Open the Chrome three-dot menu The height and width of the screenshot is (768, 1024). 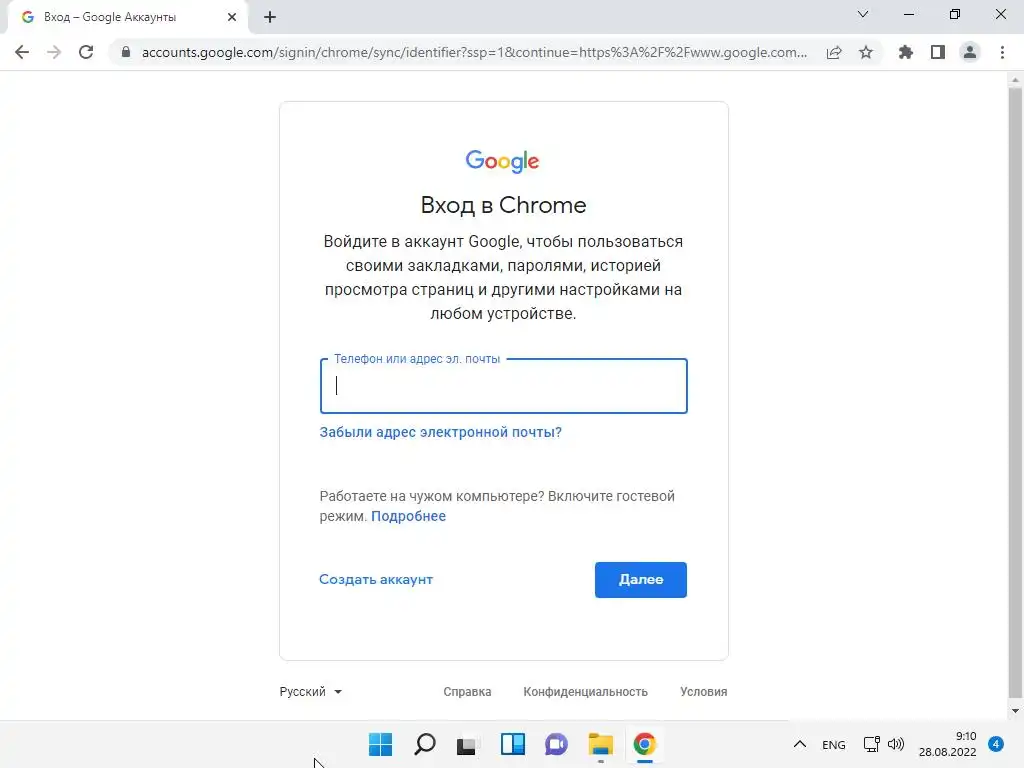[x=1002, y=52]
